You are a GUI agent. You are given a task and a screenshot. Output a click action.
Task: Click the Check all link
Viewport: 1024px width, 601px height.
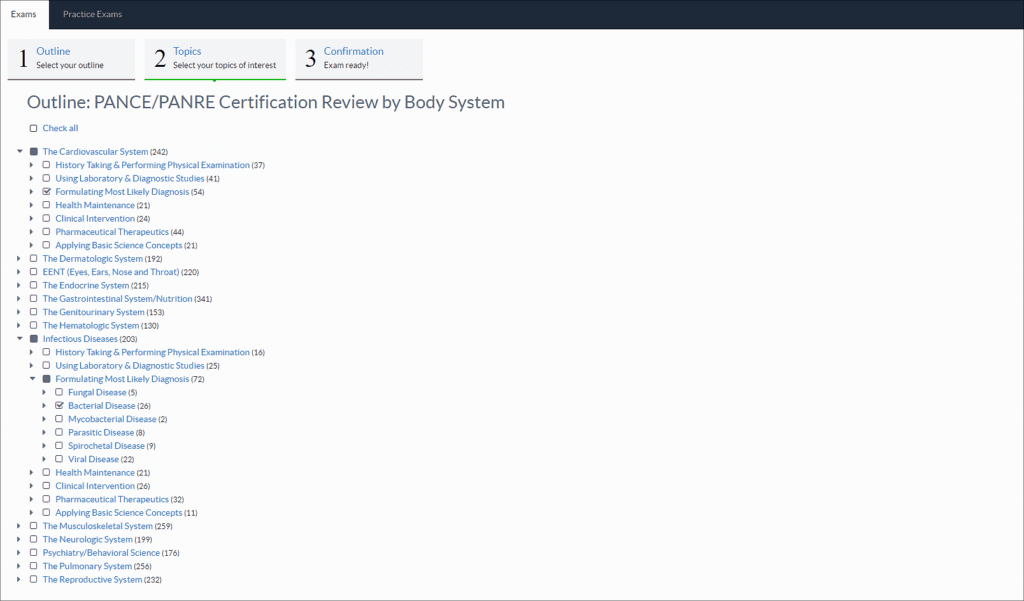pyautogui.click(x=60, y=128)
